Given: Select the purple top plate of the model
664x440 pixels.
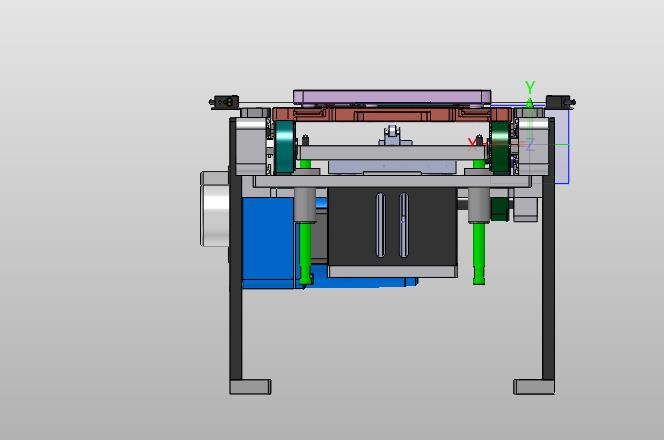Looking at the screenshot, I should pos(392,97).
